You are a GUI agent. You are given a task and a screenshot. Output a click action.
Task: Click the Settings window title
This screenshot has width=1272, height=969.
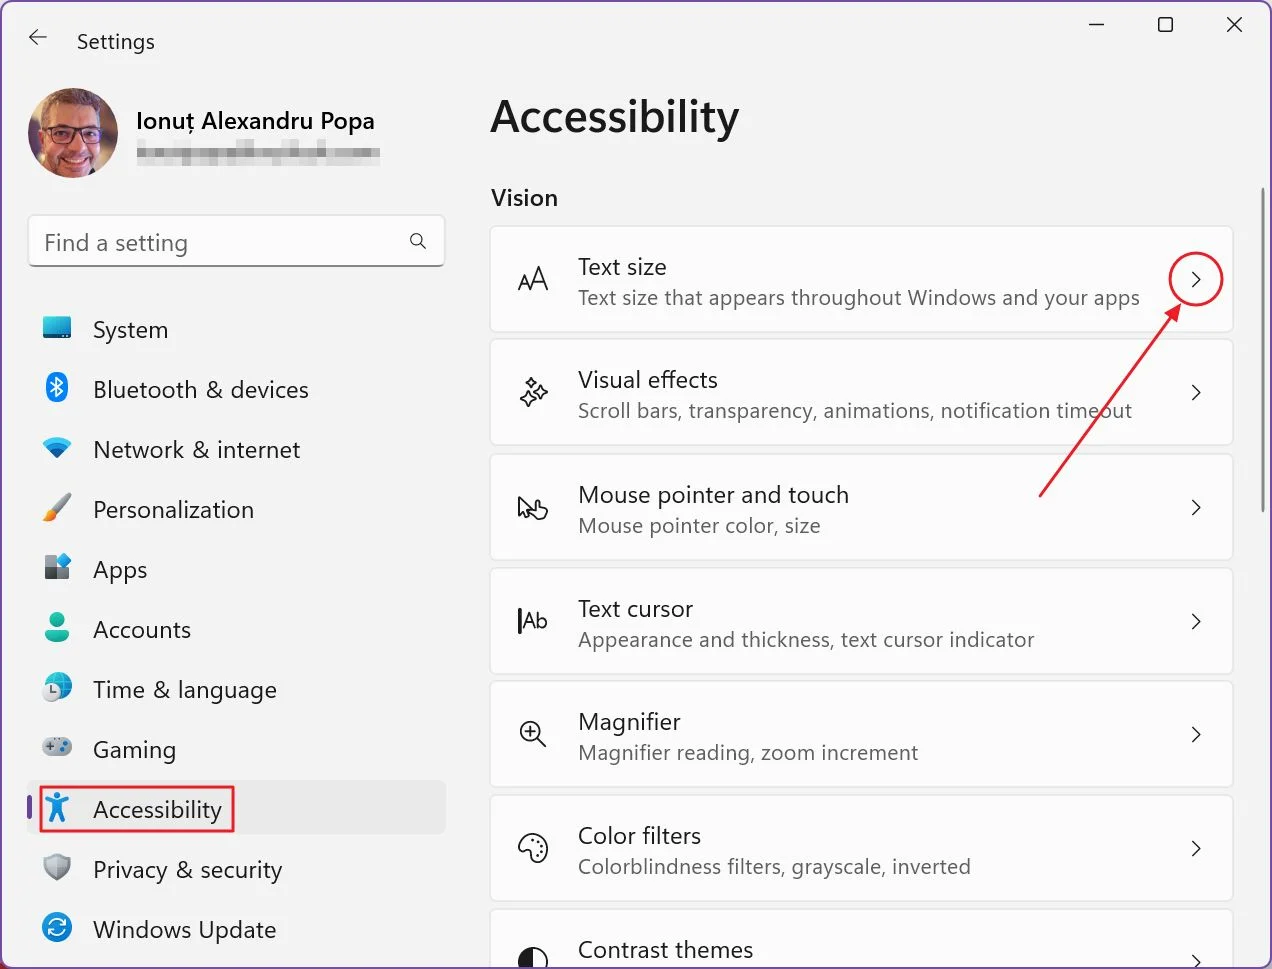(116, 41)
